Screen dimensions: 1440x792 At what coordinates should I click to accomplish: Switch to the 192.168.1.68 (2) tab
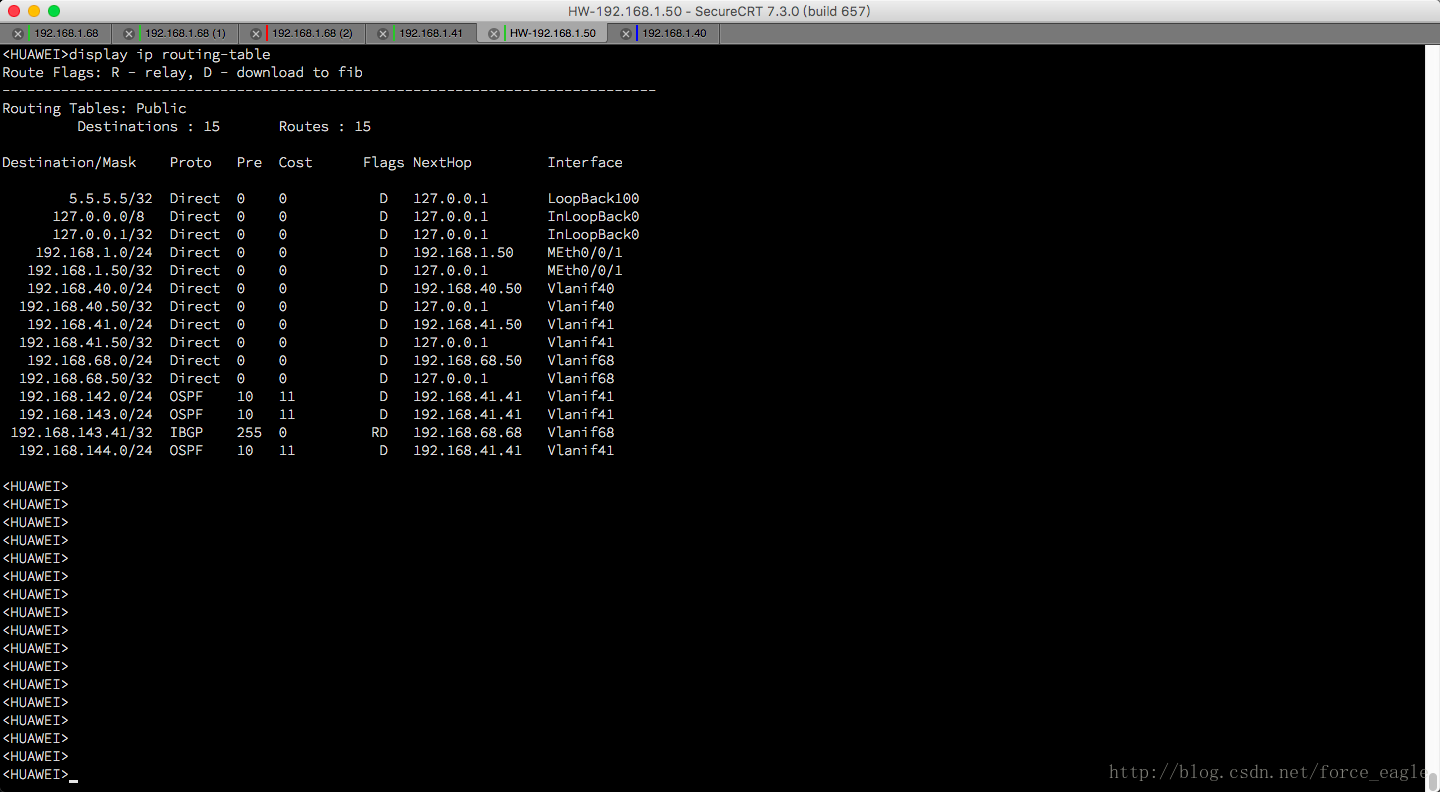(312, 33)
